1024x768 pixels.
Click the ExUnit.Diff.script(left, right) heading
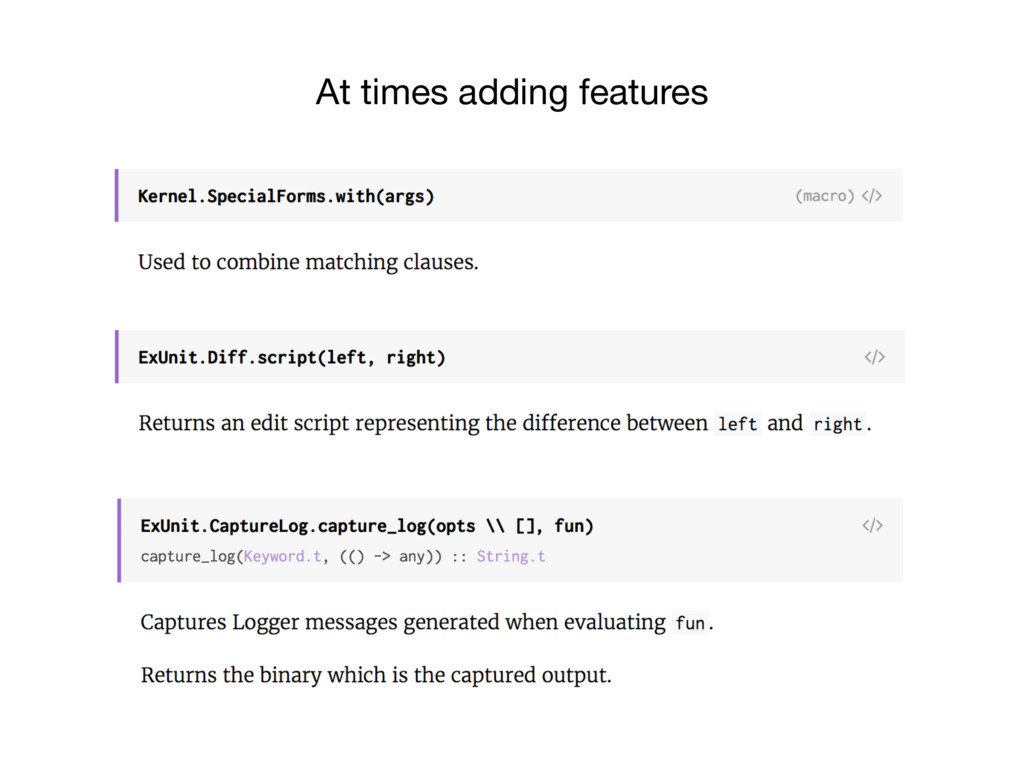291,357
